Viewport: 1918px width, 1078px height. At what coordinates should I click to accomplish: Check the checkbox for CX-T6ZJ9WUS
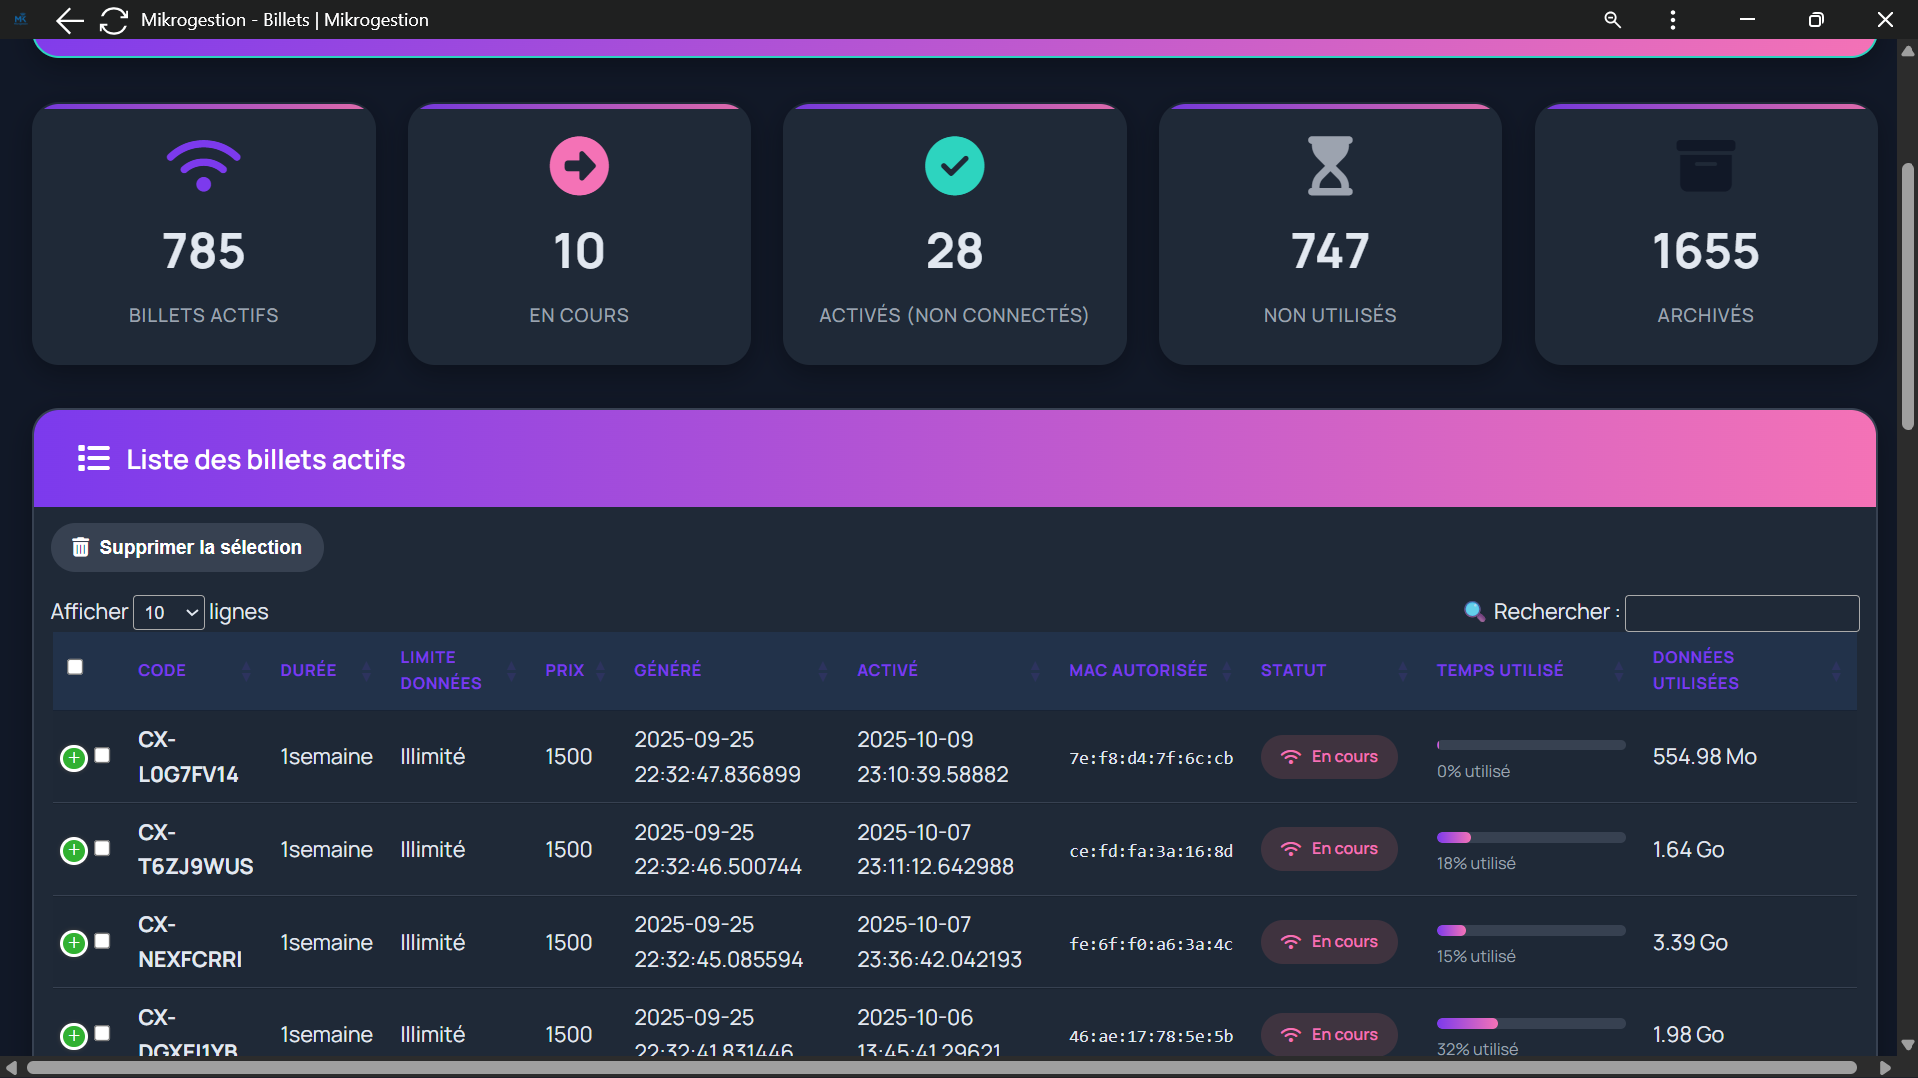tap(101, 848)
